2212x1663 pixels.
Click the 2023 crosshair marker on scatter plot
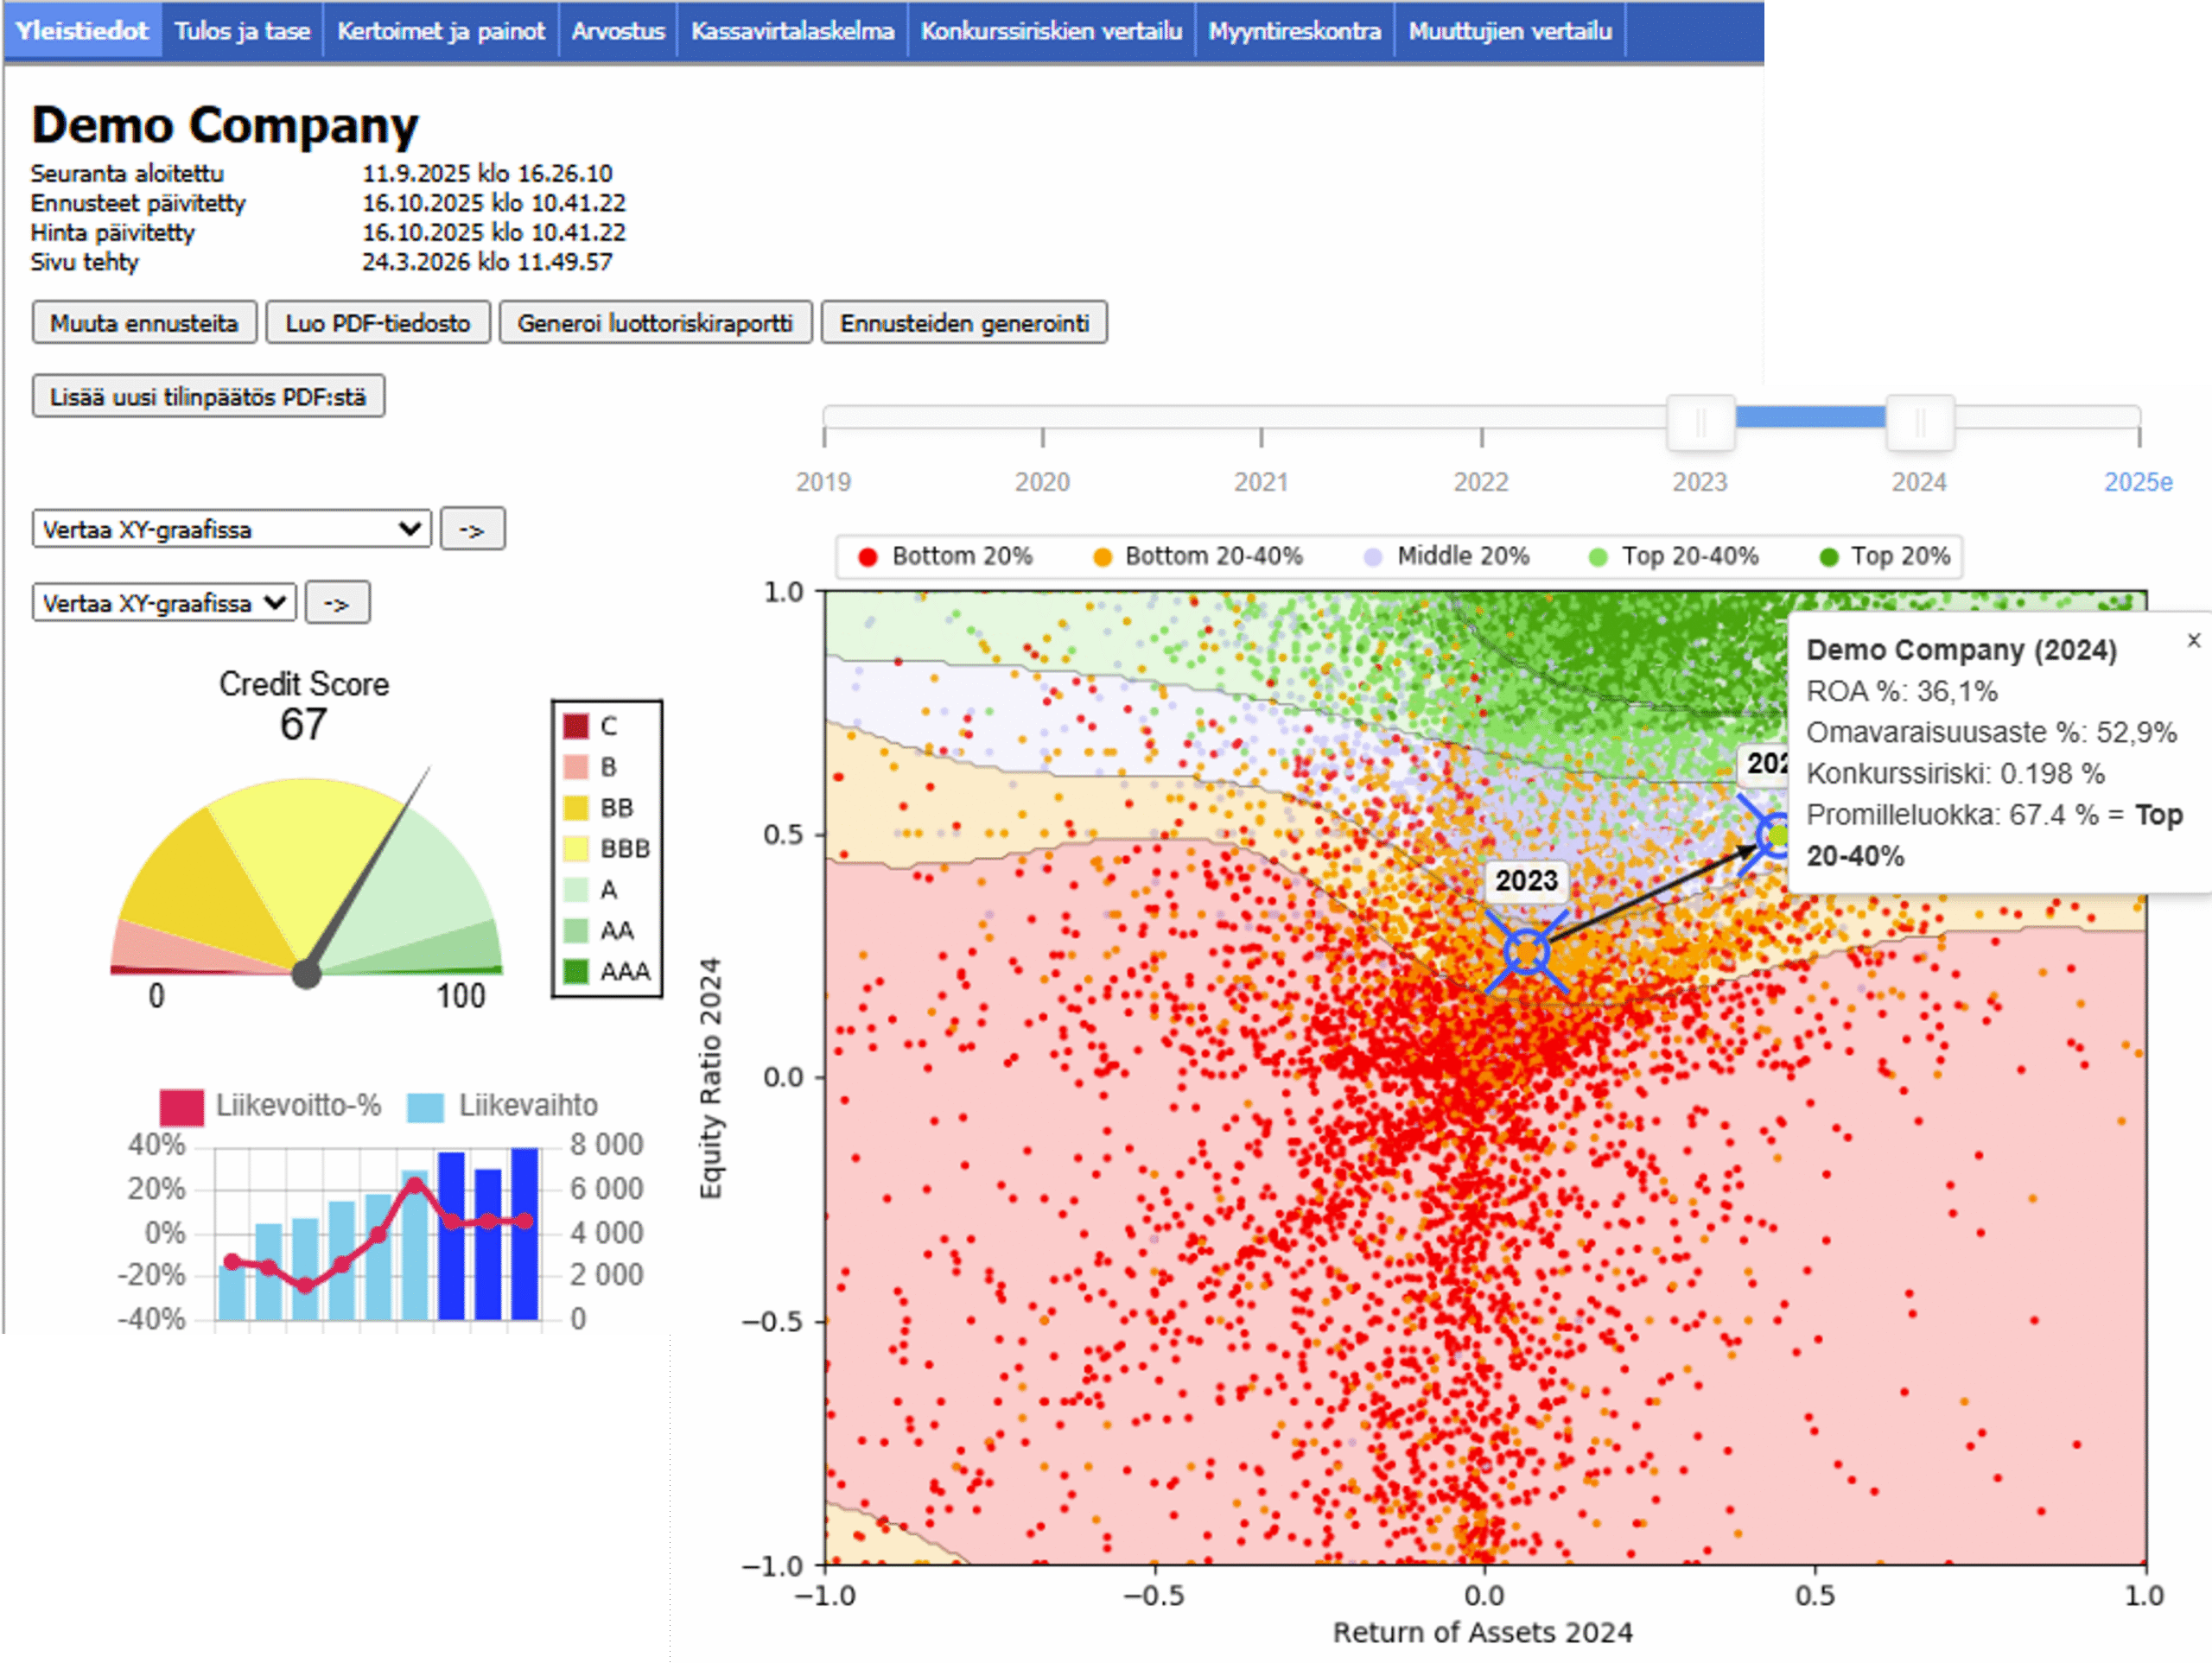tap(1526, 951)
